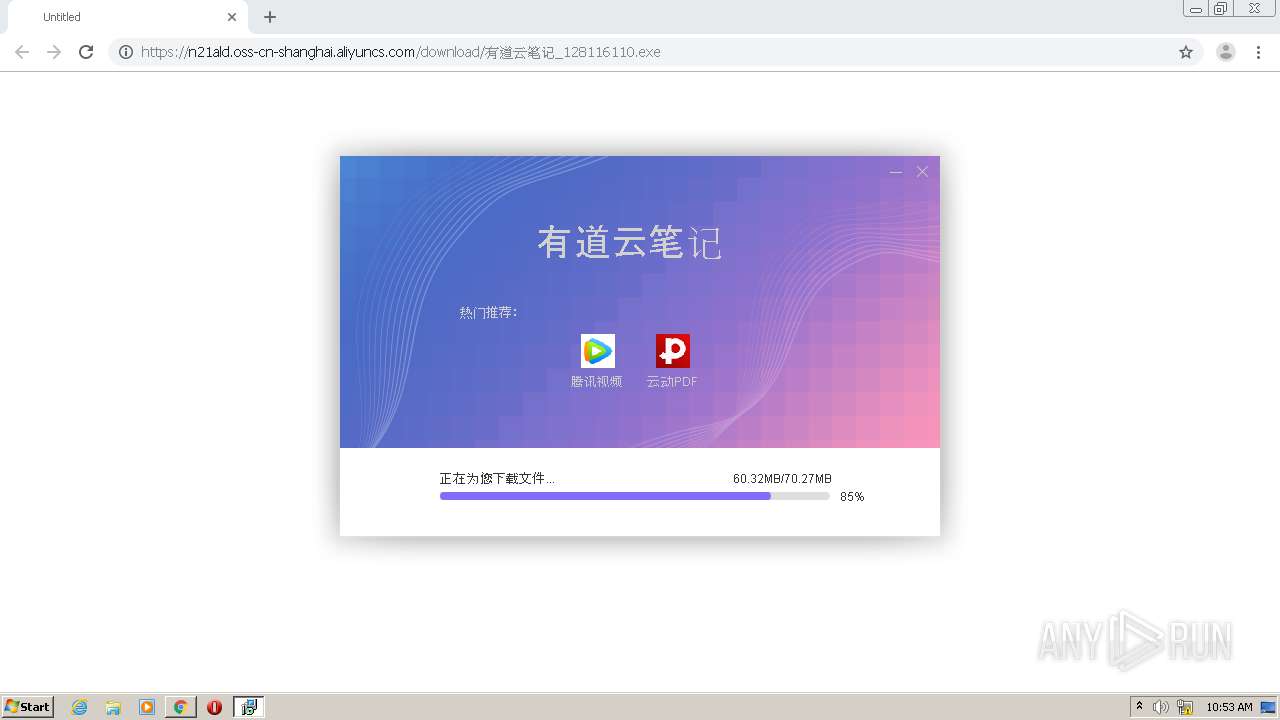Open the Opera icon in taskbar
Screen dimensions: 1280x720
point(214,707)
